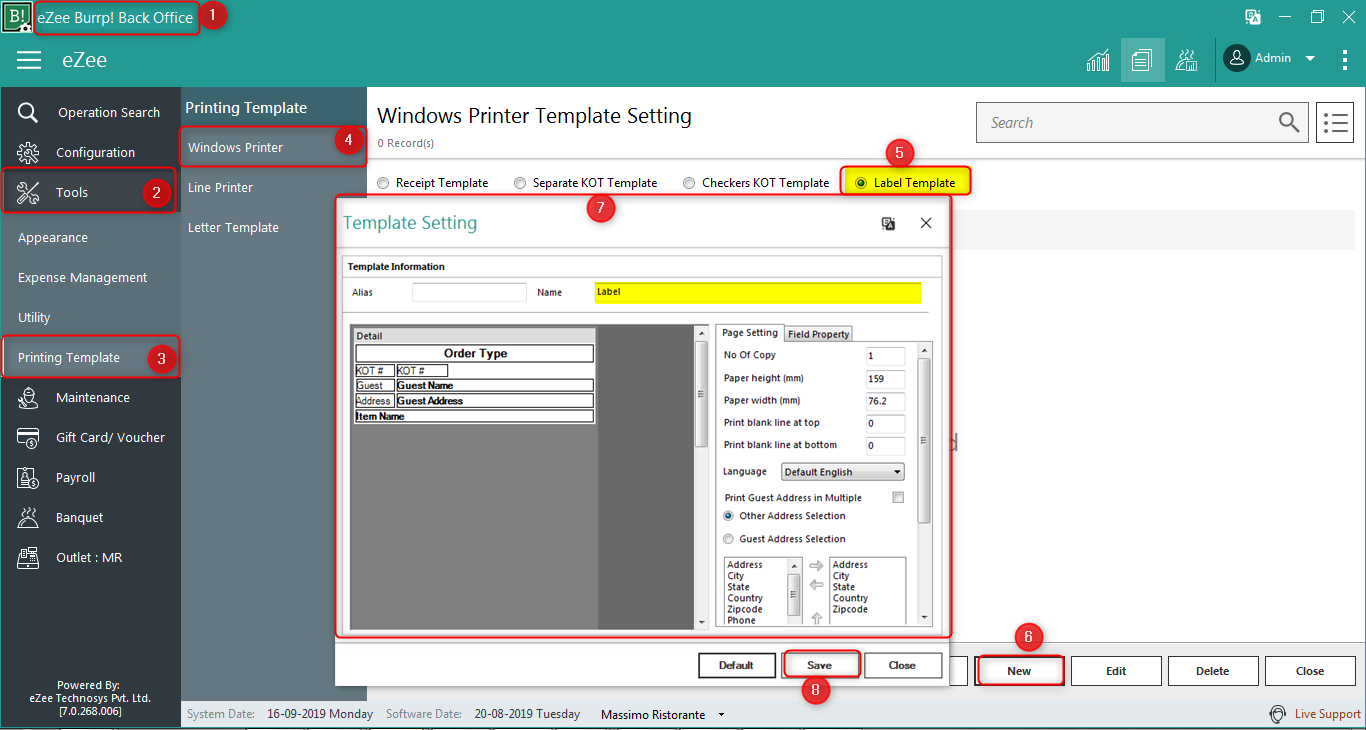1366x730 pixels.
Task: Click the Configuration gear icon
Action: point(28,152)
